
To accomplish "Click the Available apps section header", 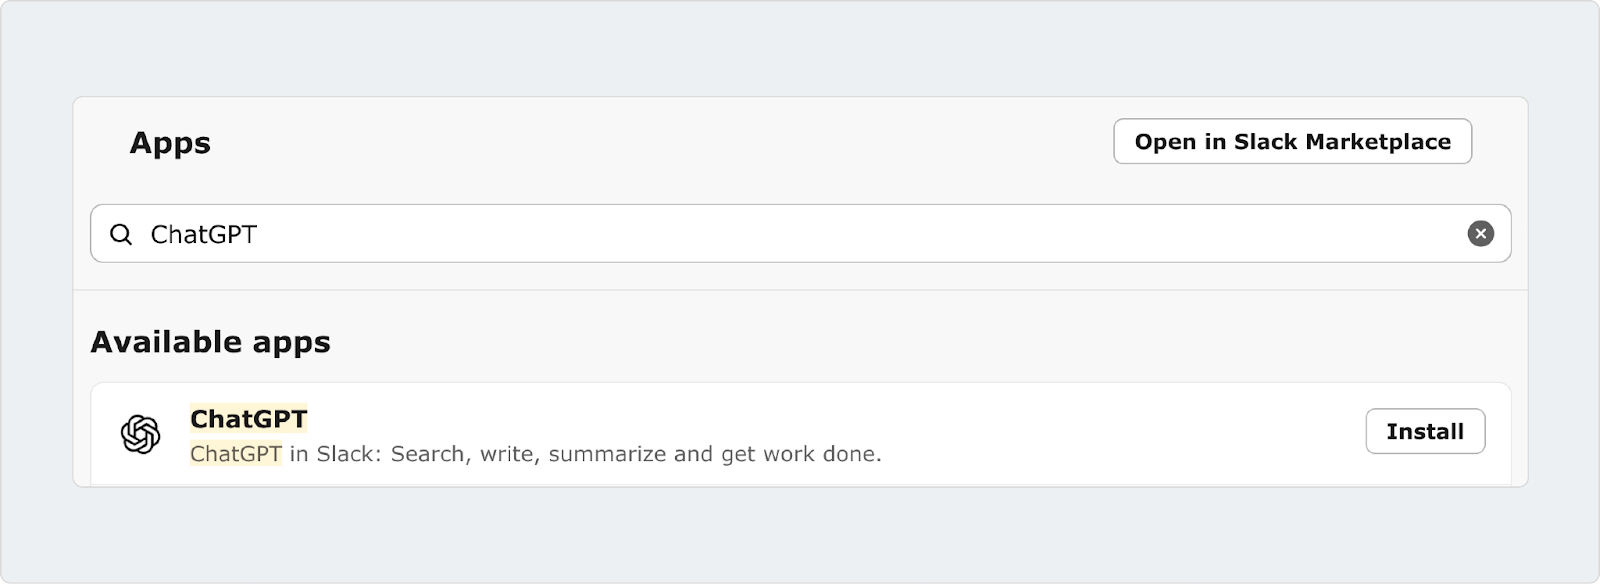I will 211,341.
